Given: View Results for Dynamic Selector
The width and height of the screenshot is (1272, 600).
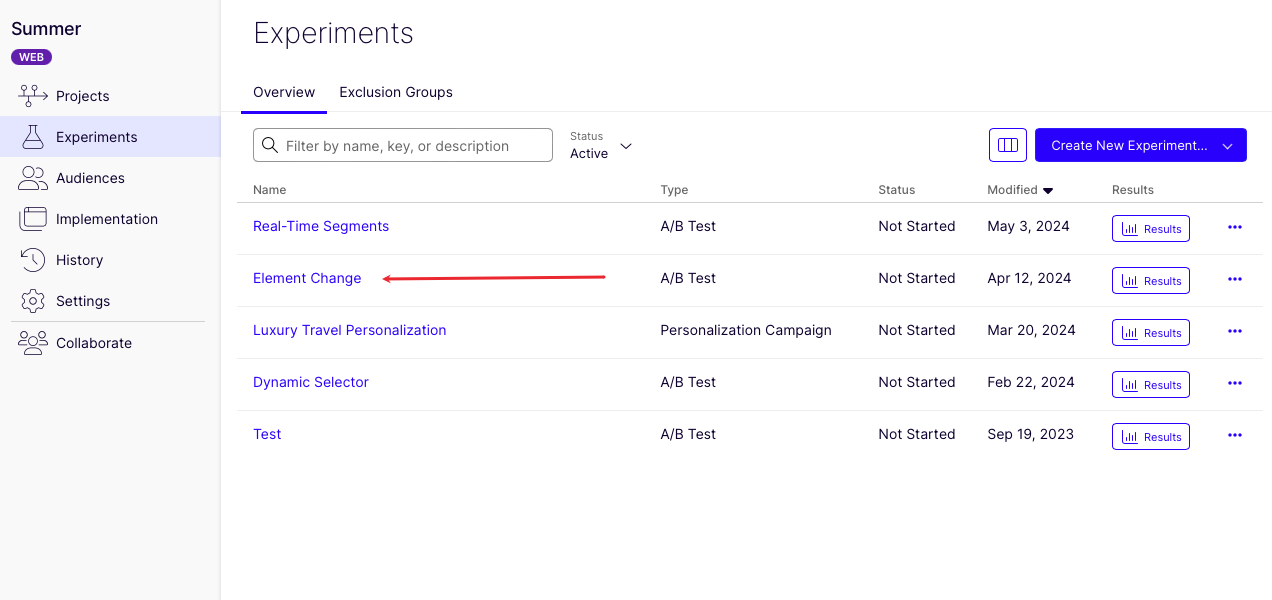Looking at the screenshot, I should click(x=1150, y=385).
